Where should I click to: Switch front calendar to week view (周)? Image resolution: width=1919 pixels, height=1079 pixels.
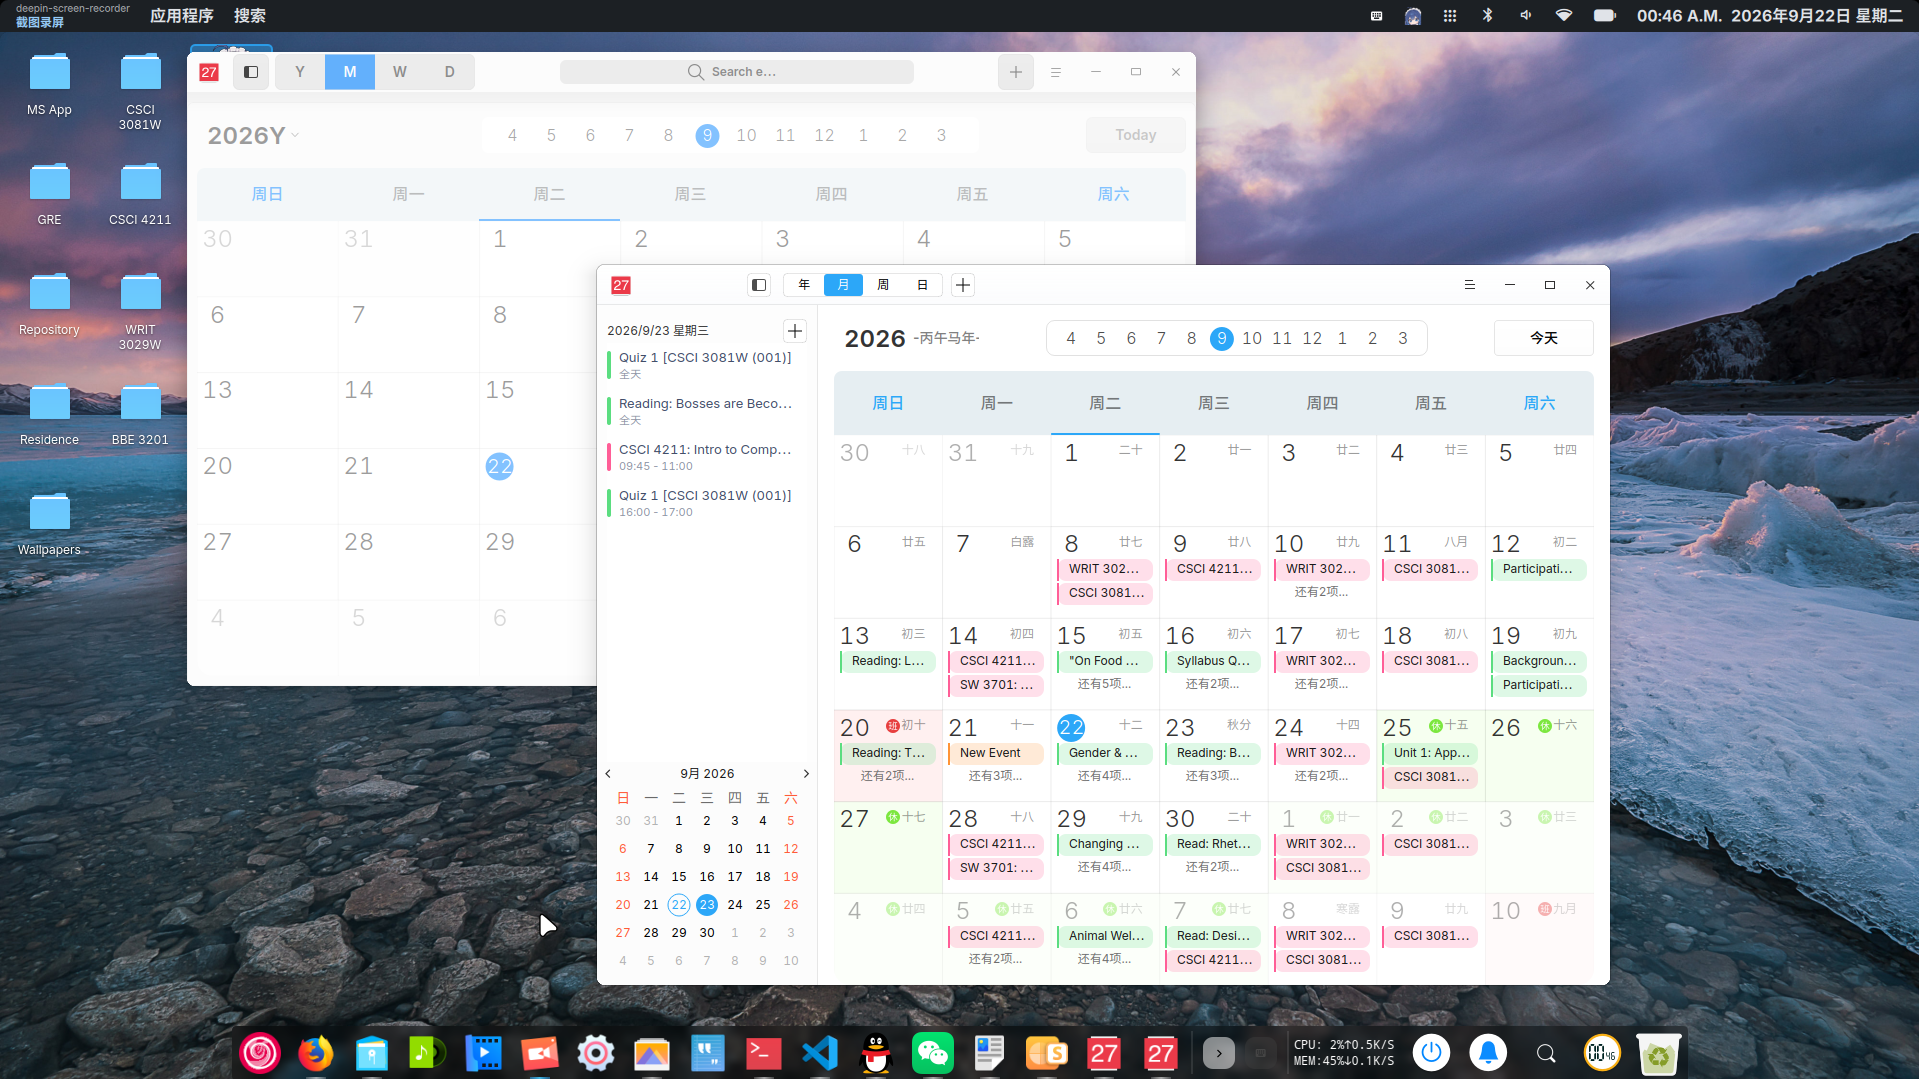pos(883,285)
